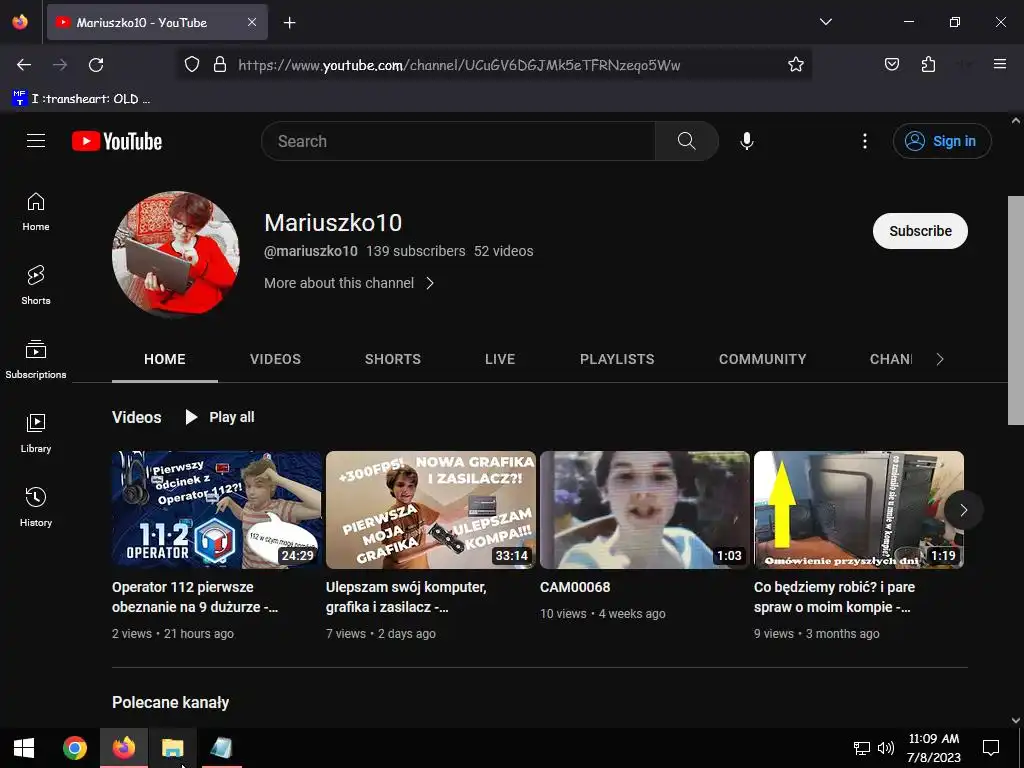
Task: Open Shorts in the sidebar
Action: (36, 285)
